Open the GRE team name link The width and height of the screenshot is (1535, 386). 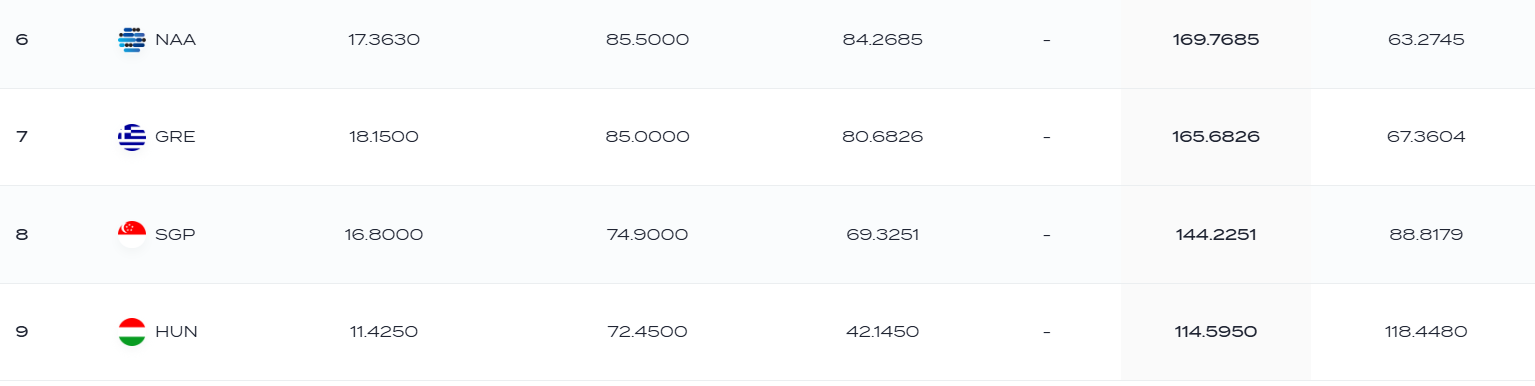tap(175, 137)
